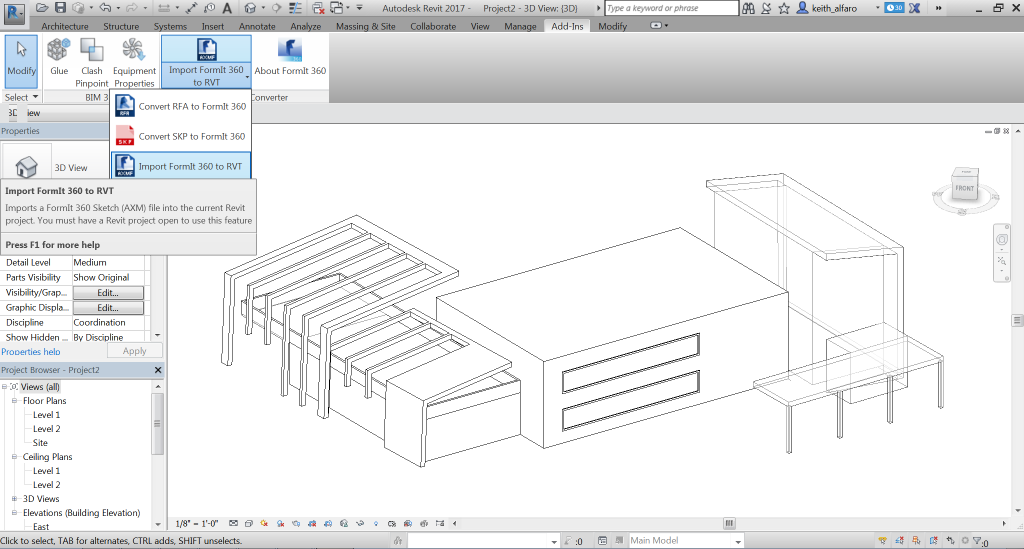Viewport: 1024px width, 549px height.
Task: Toggle Sun Path icon in view control bar
Action: click(x=264, y=523)
